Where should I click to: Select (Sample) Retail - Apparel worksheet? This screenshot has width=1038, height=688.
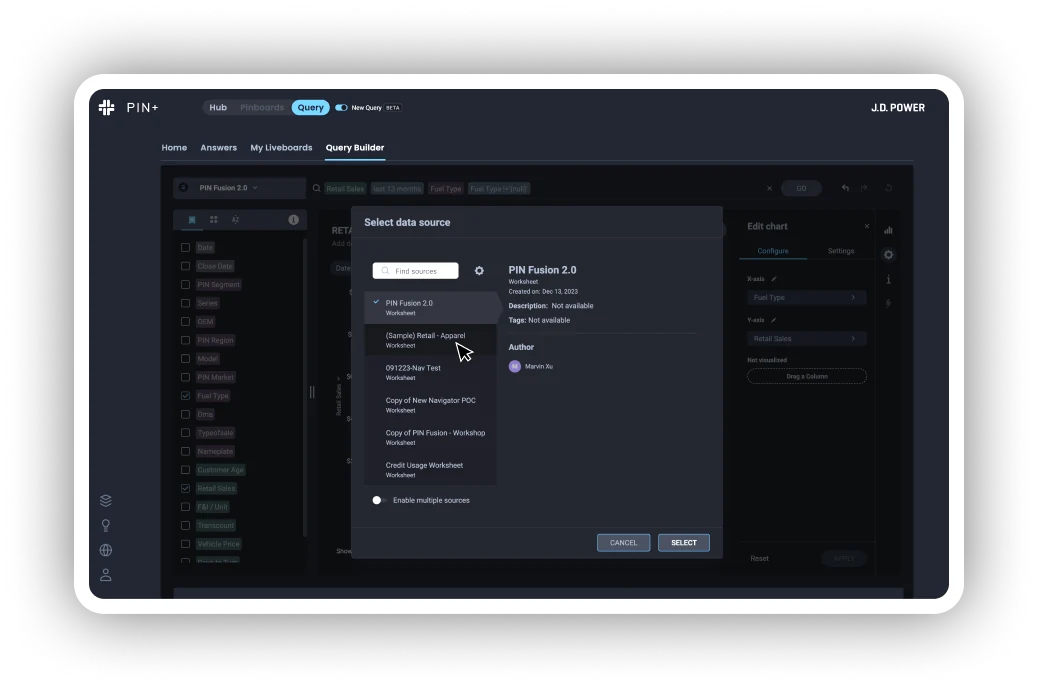click(430, 340)
